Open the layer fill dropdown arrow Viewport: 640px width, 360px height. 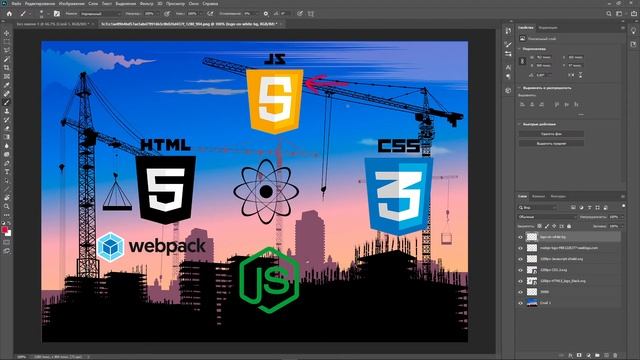click(622, 226)
